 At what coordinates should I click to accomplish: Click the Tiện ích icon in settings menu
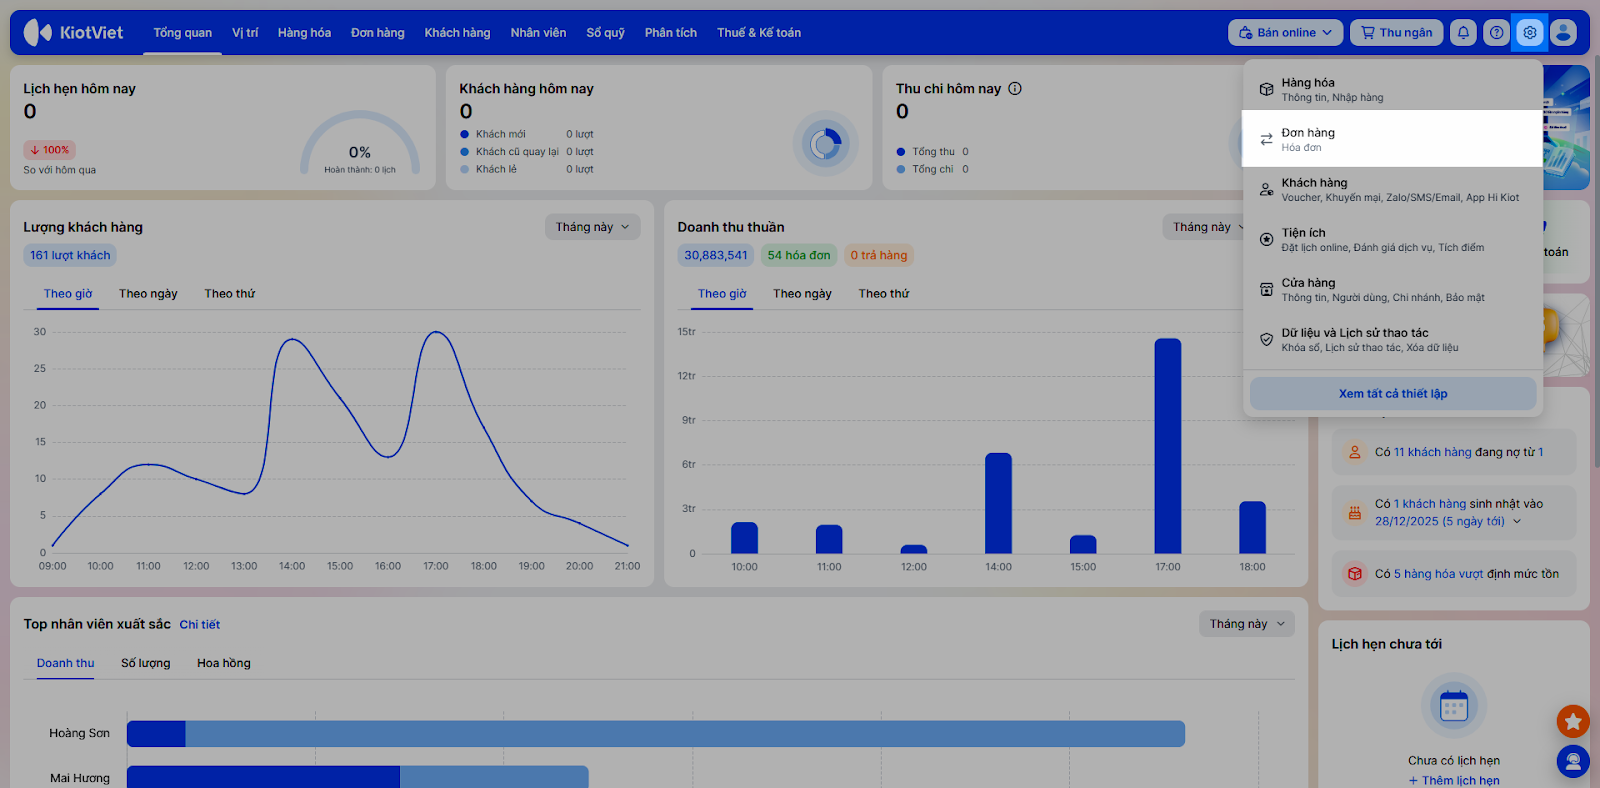pos(1266,239)
